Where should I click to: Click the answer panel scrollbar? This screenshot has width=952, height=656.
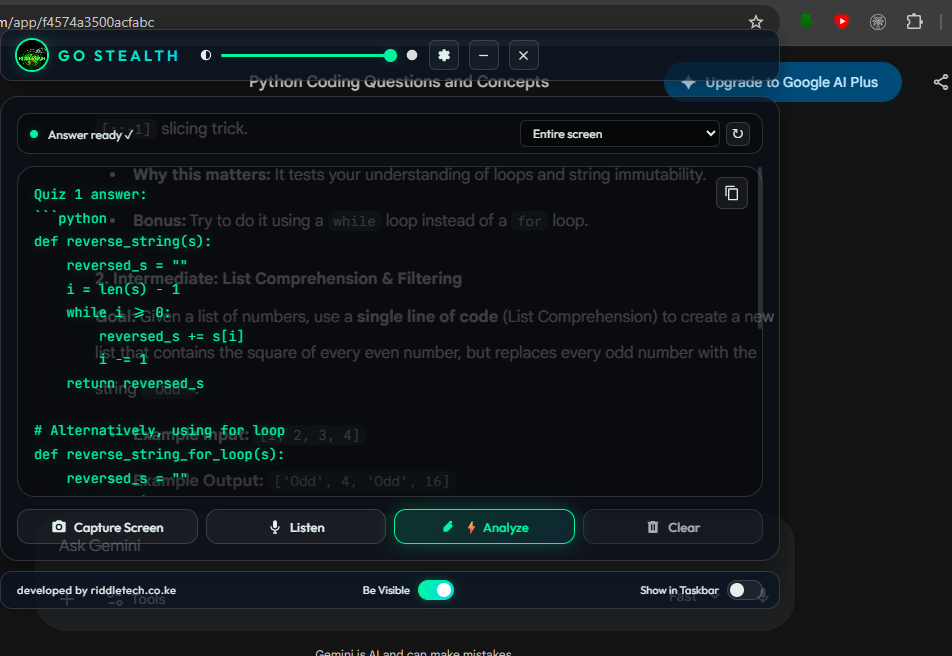click(x=759, y=249)
